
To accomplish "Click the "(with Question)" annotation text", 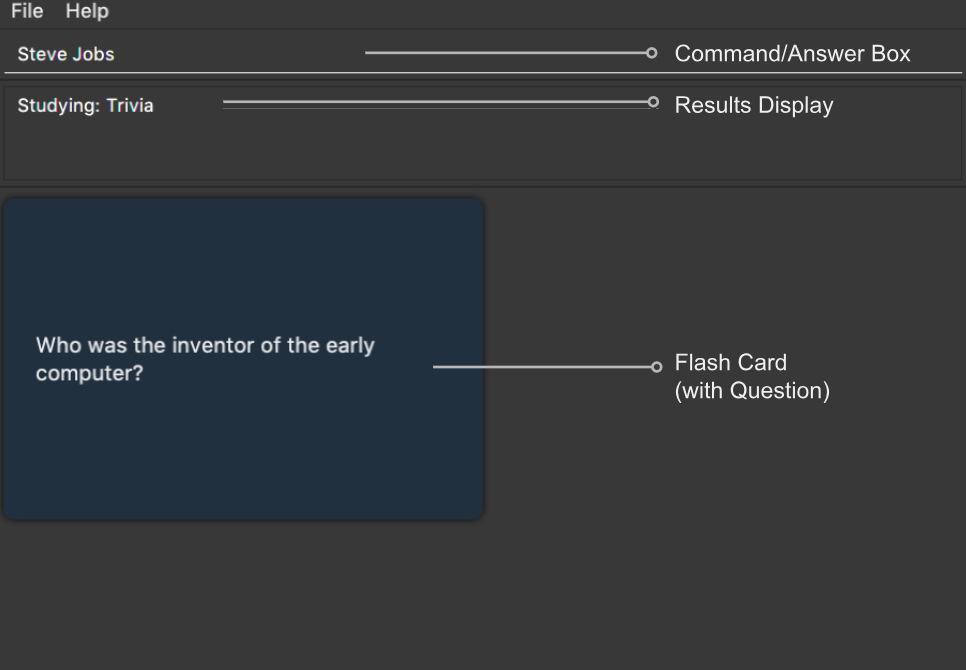I will 752,390.
